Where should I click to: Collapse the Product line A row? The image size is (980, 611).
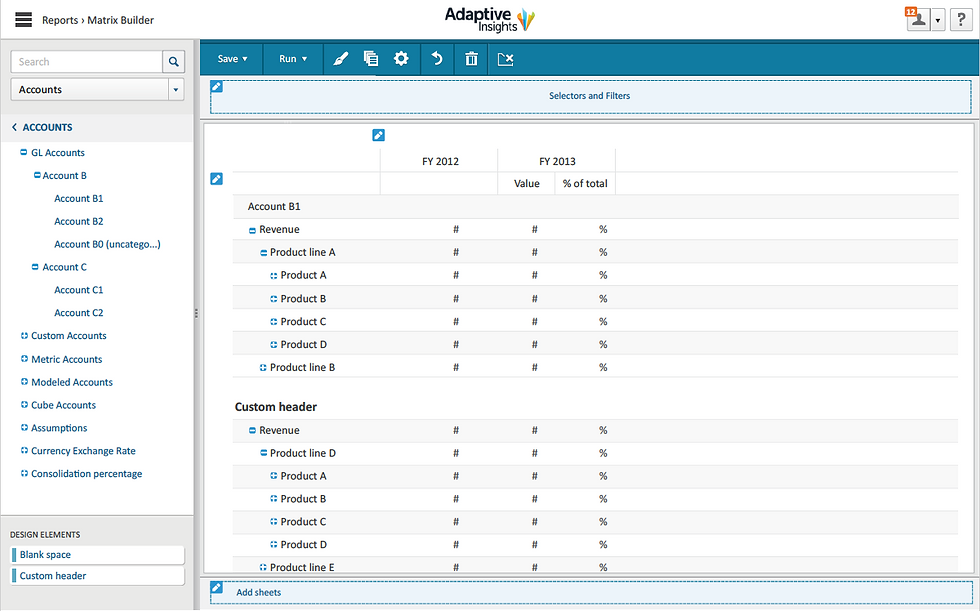click(x=263, y=252)
